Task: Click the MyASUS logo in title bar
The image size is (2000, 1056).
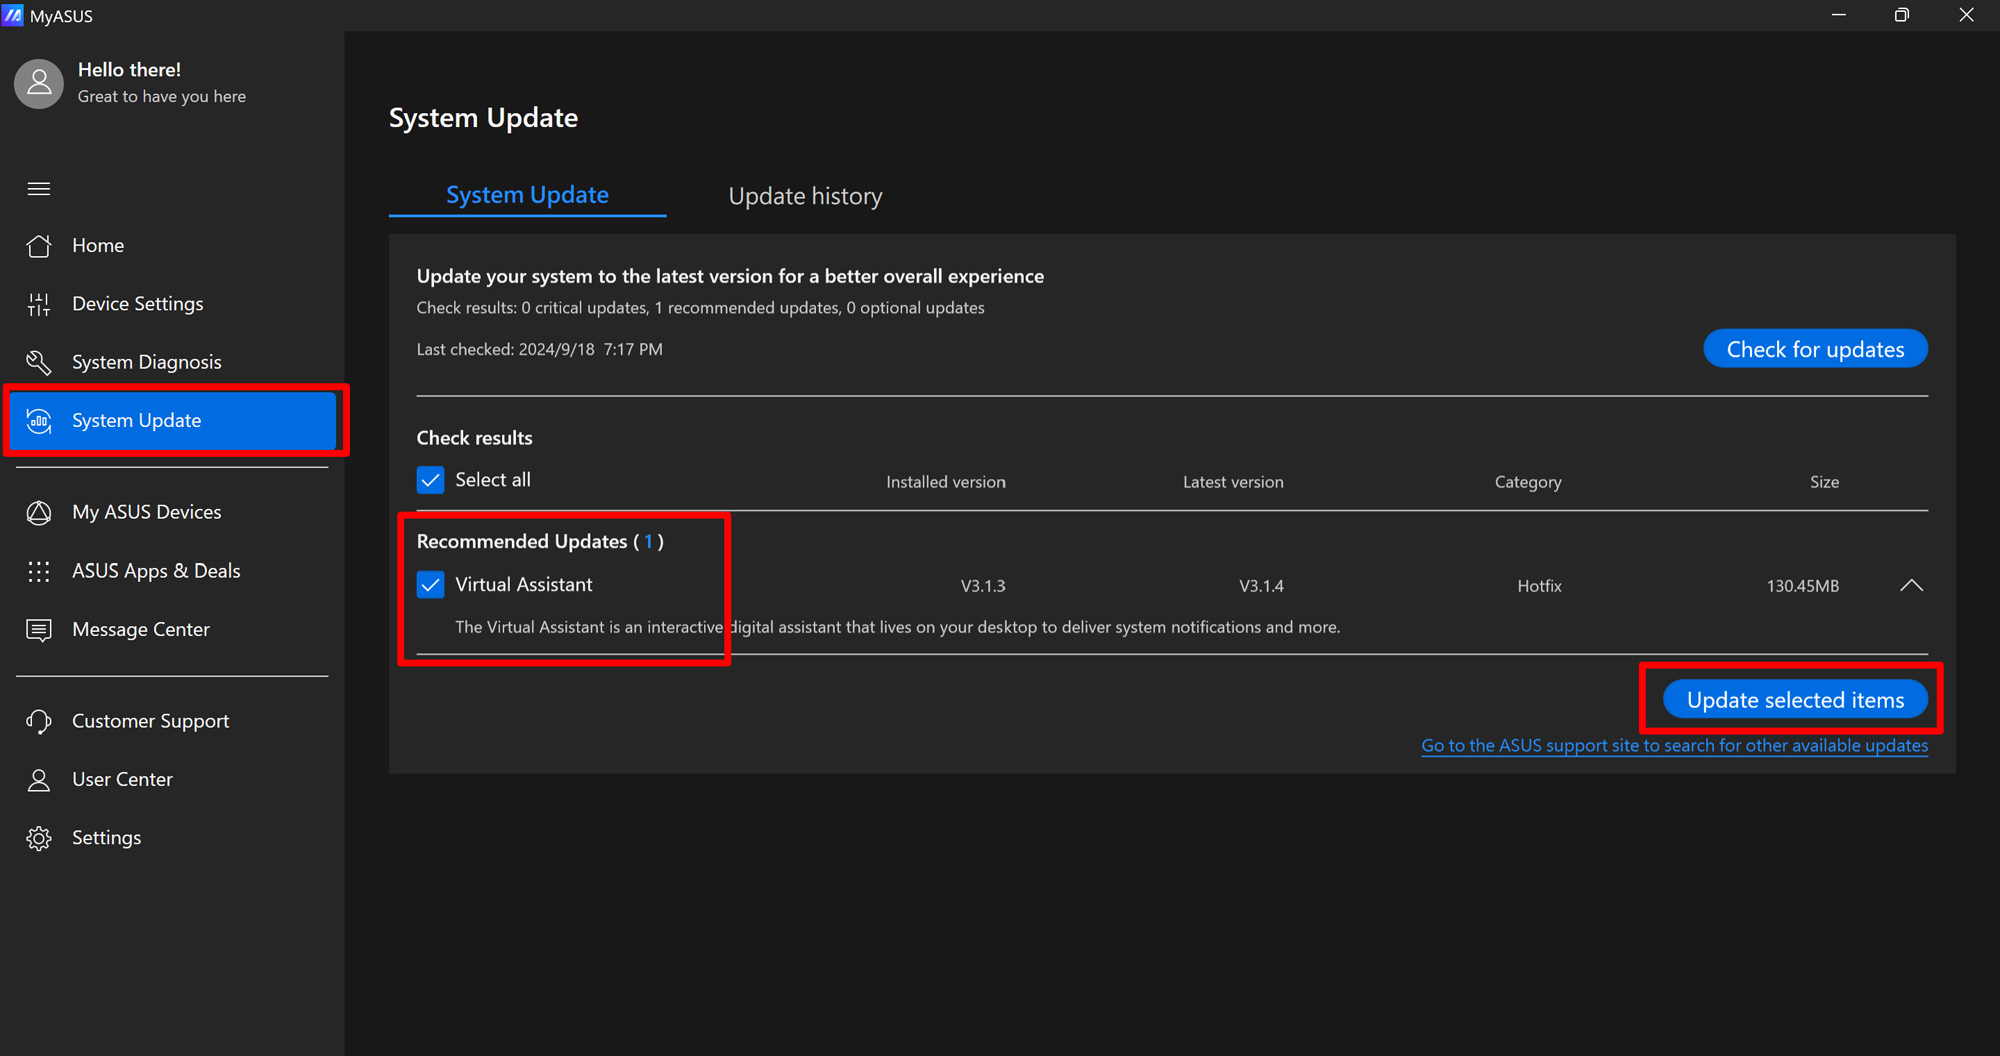Action: (x=13, y=15)
